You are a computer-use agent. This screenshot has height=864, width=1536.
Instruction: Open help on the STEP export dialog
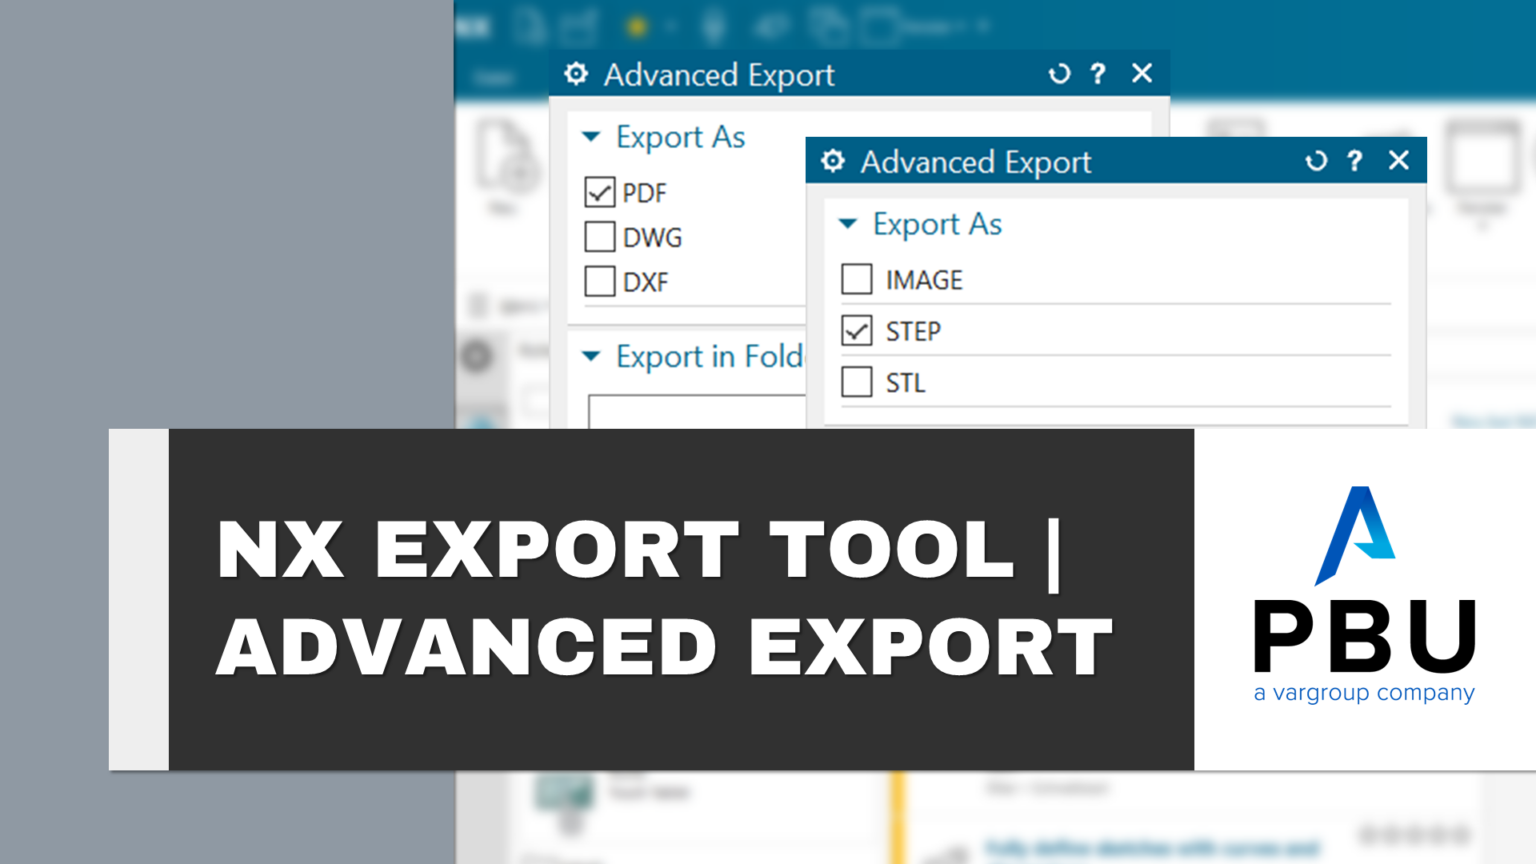pos(1355,161)
